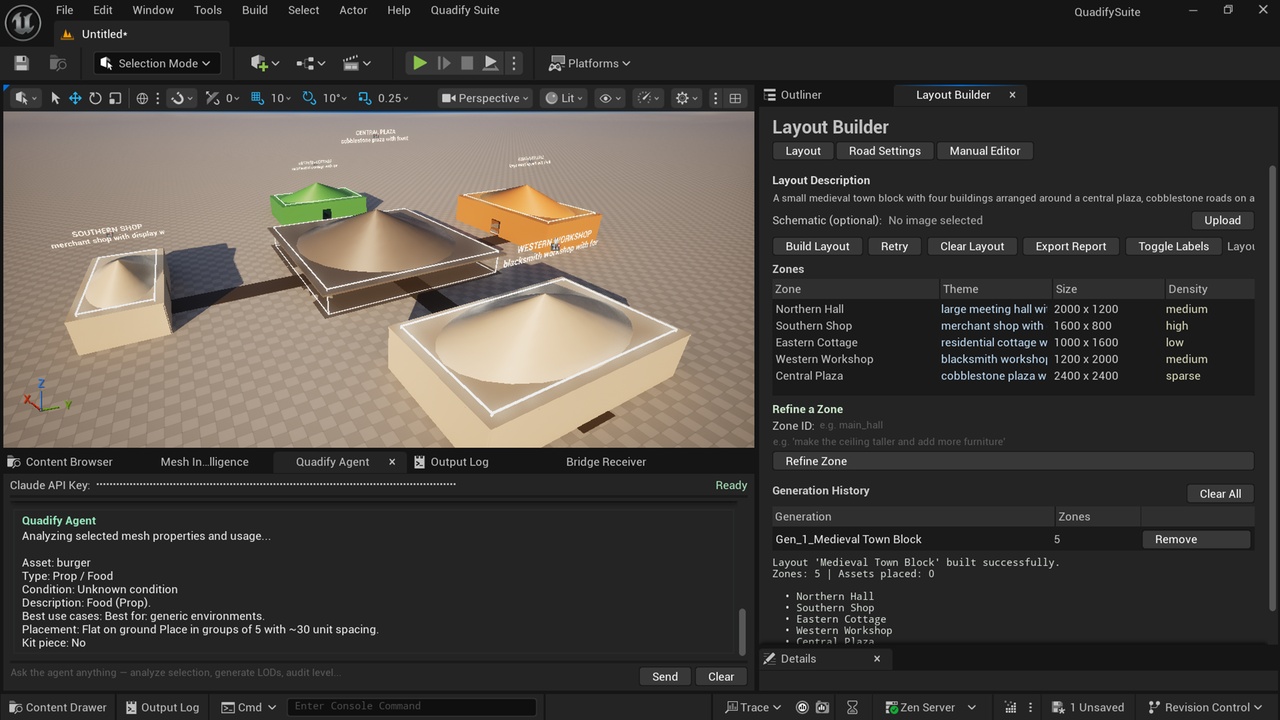Switch world/local coordinate space globe icon
Image resolution: width=1280 pixels, height=720 pixels.
142,98
